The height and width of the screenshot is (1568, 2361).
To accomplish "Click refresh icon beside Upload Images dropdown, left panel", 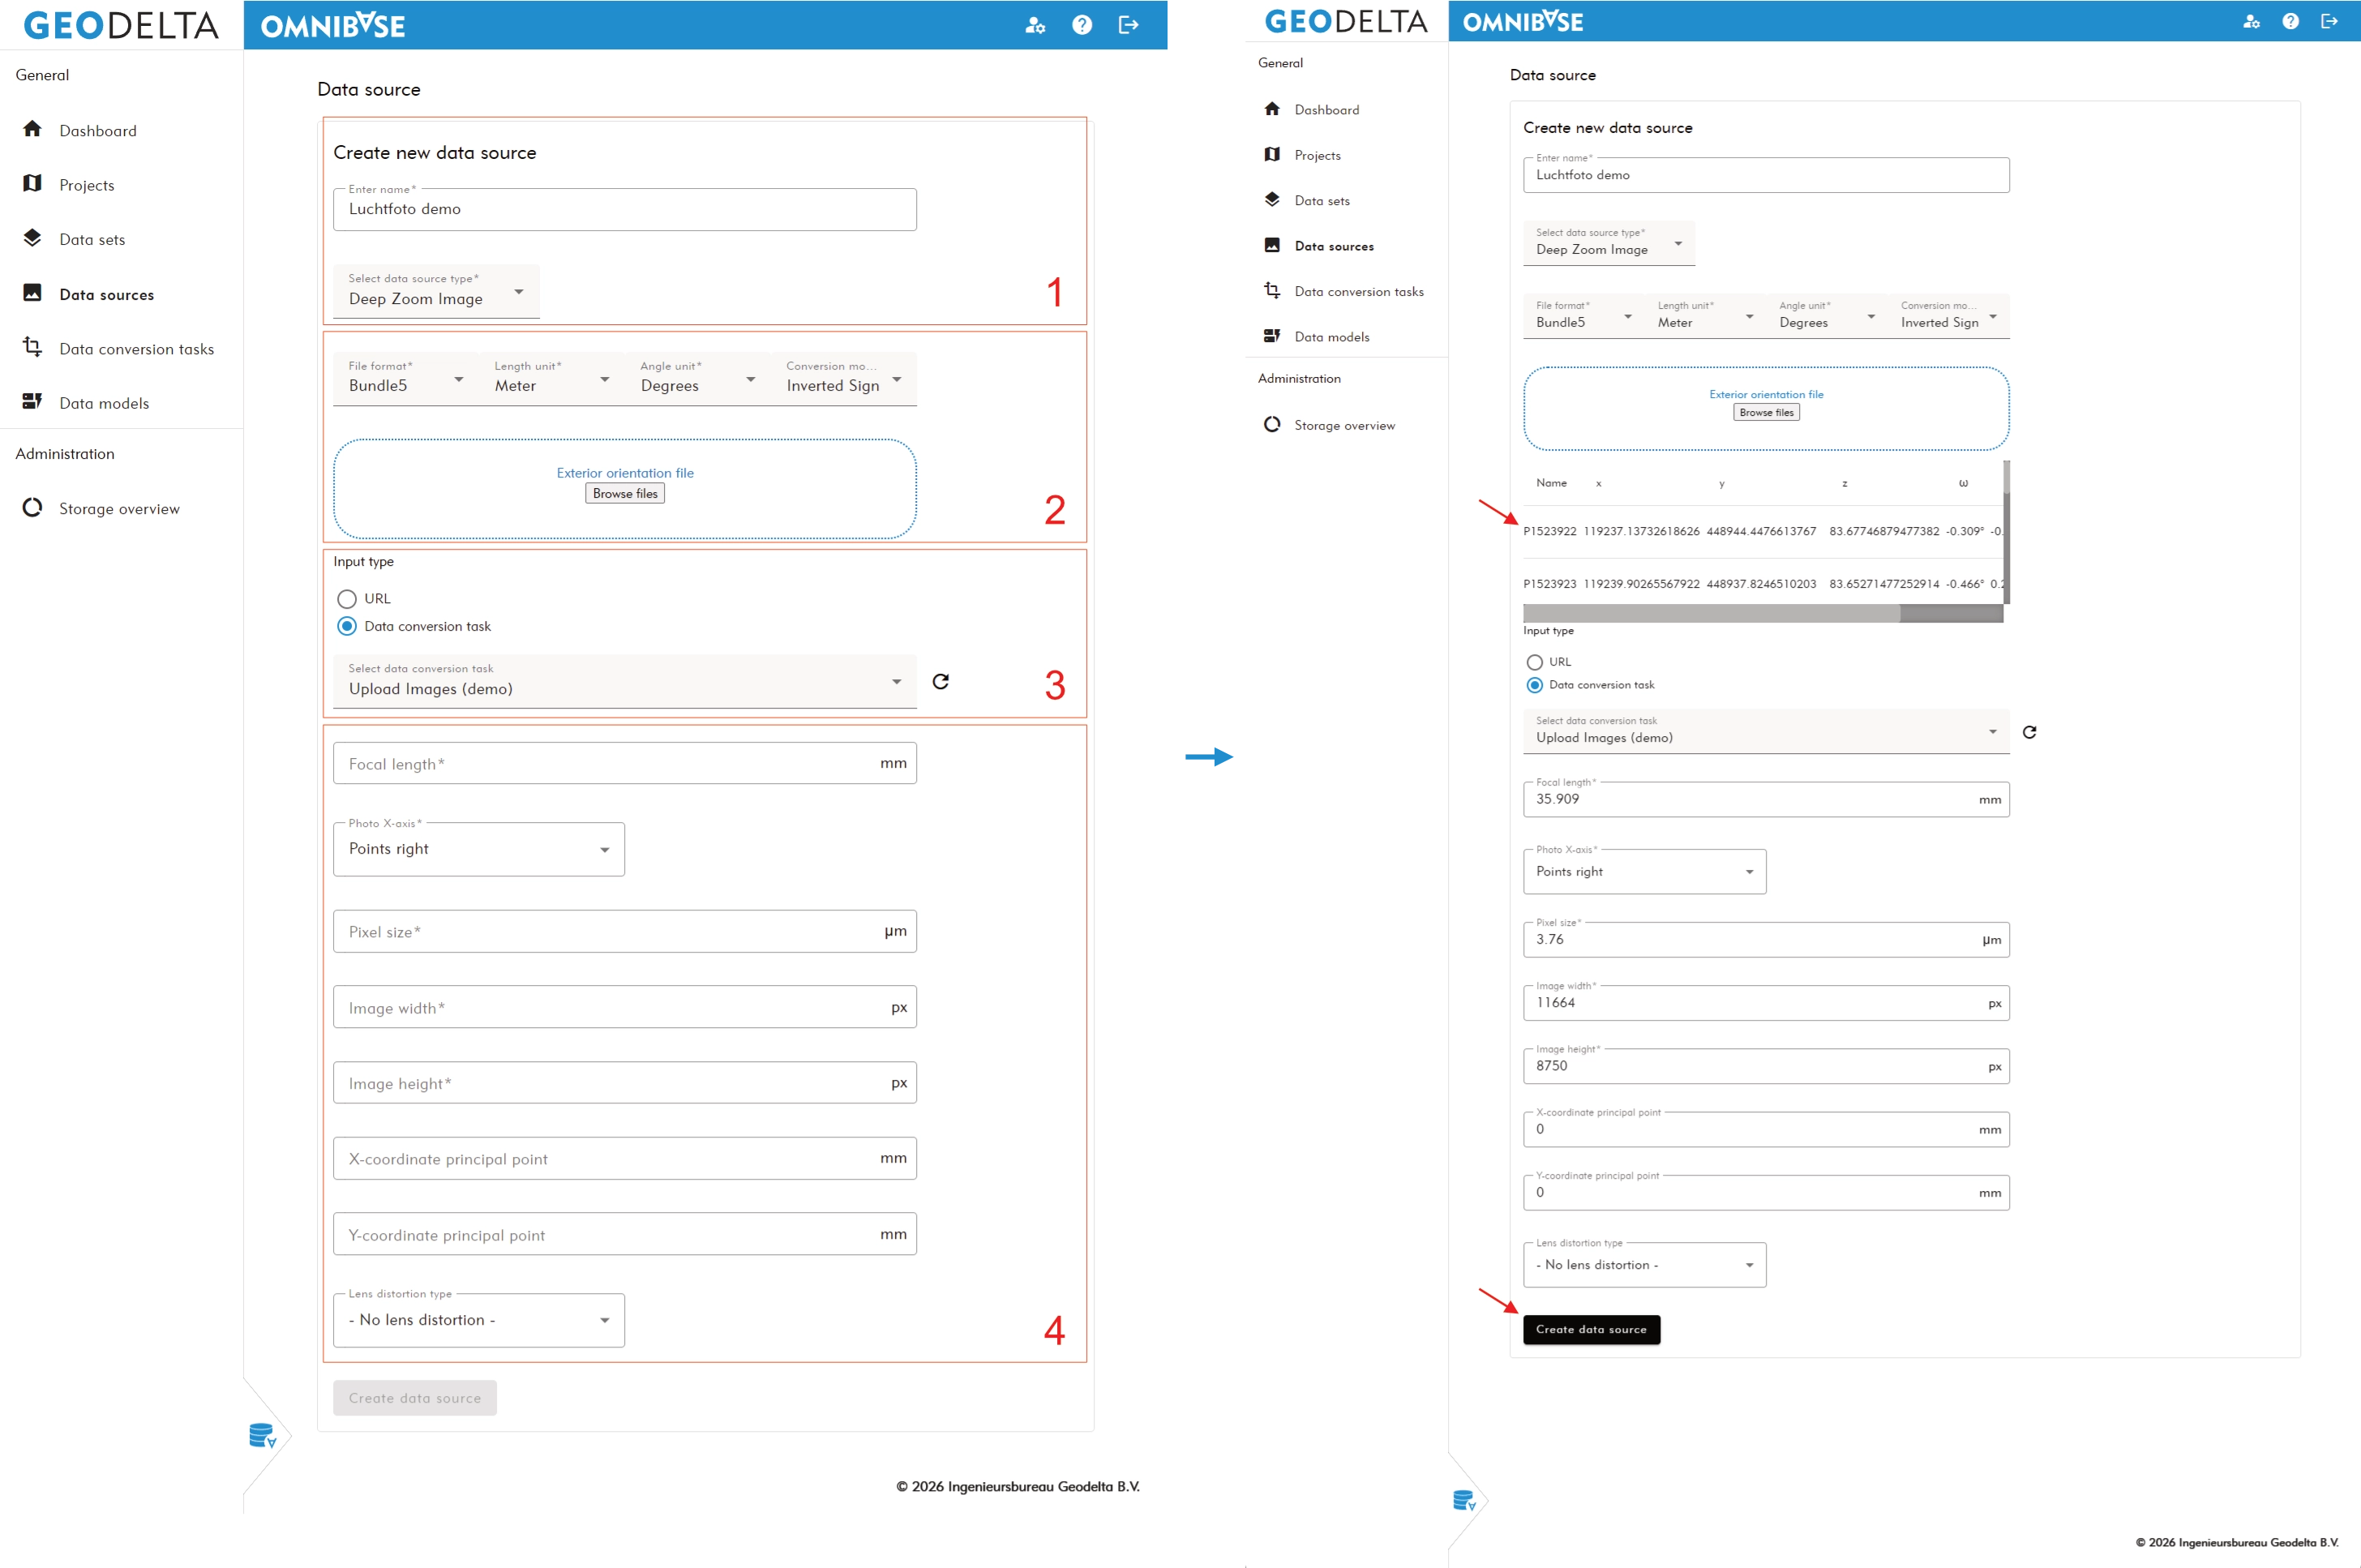I will pos(940,681).
